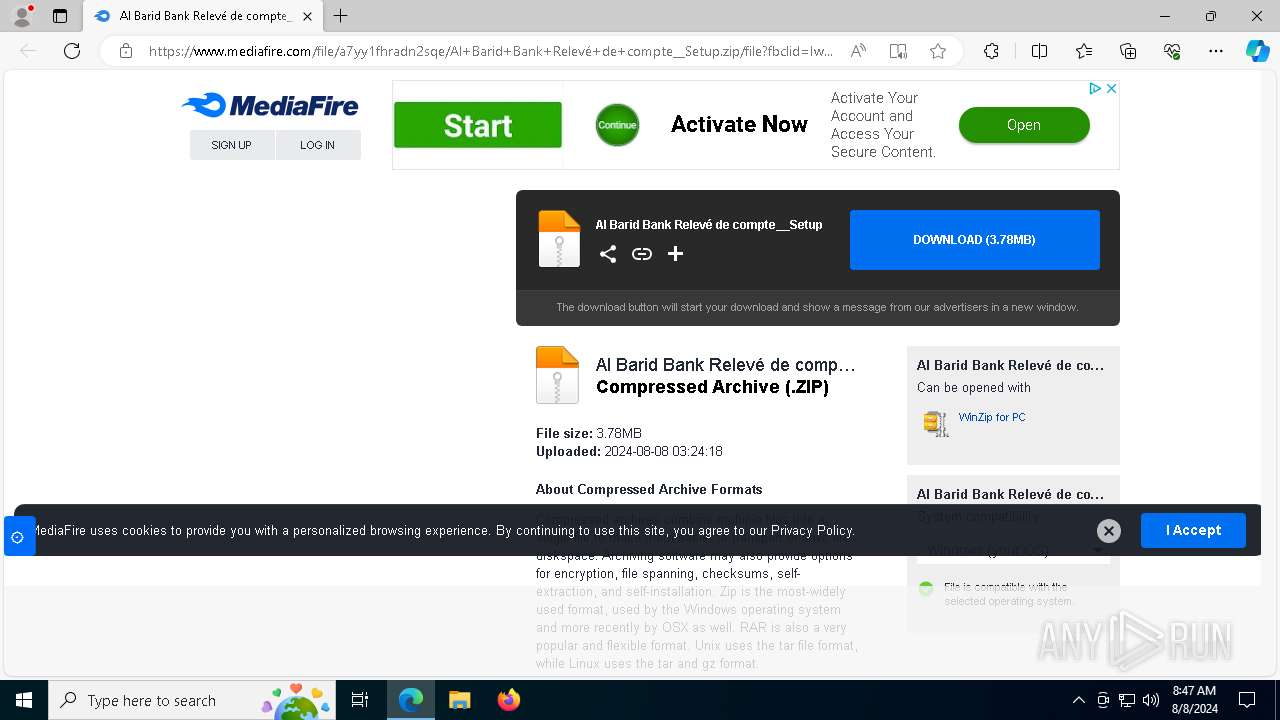
Task: Copy the file link chain icon
Action: [642, 254]
